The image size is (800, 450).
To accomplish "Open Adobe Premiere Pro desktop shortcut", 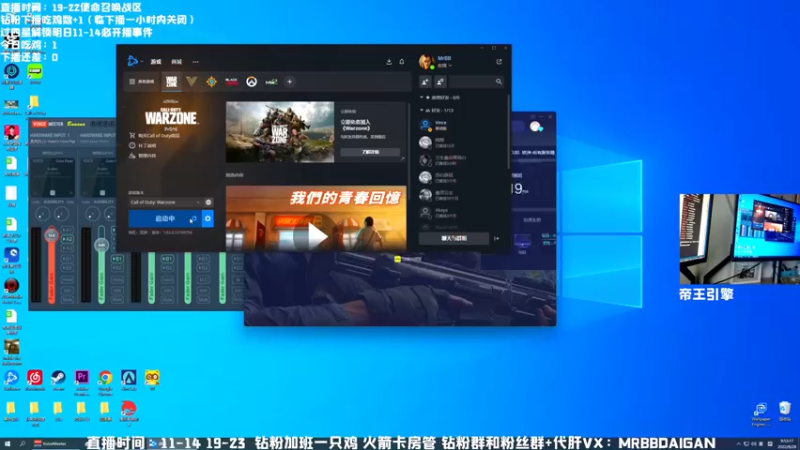I will tap(82, 382).
